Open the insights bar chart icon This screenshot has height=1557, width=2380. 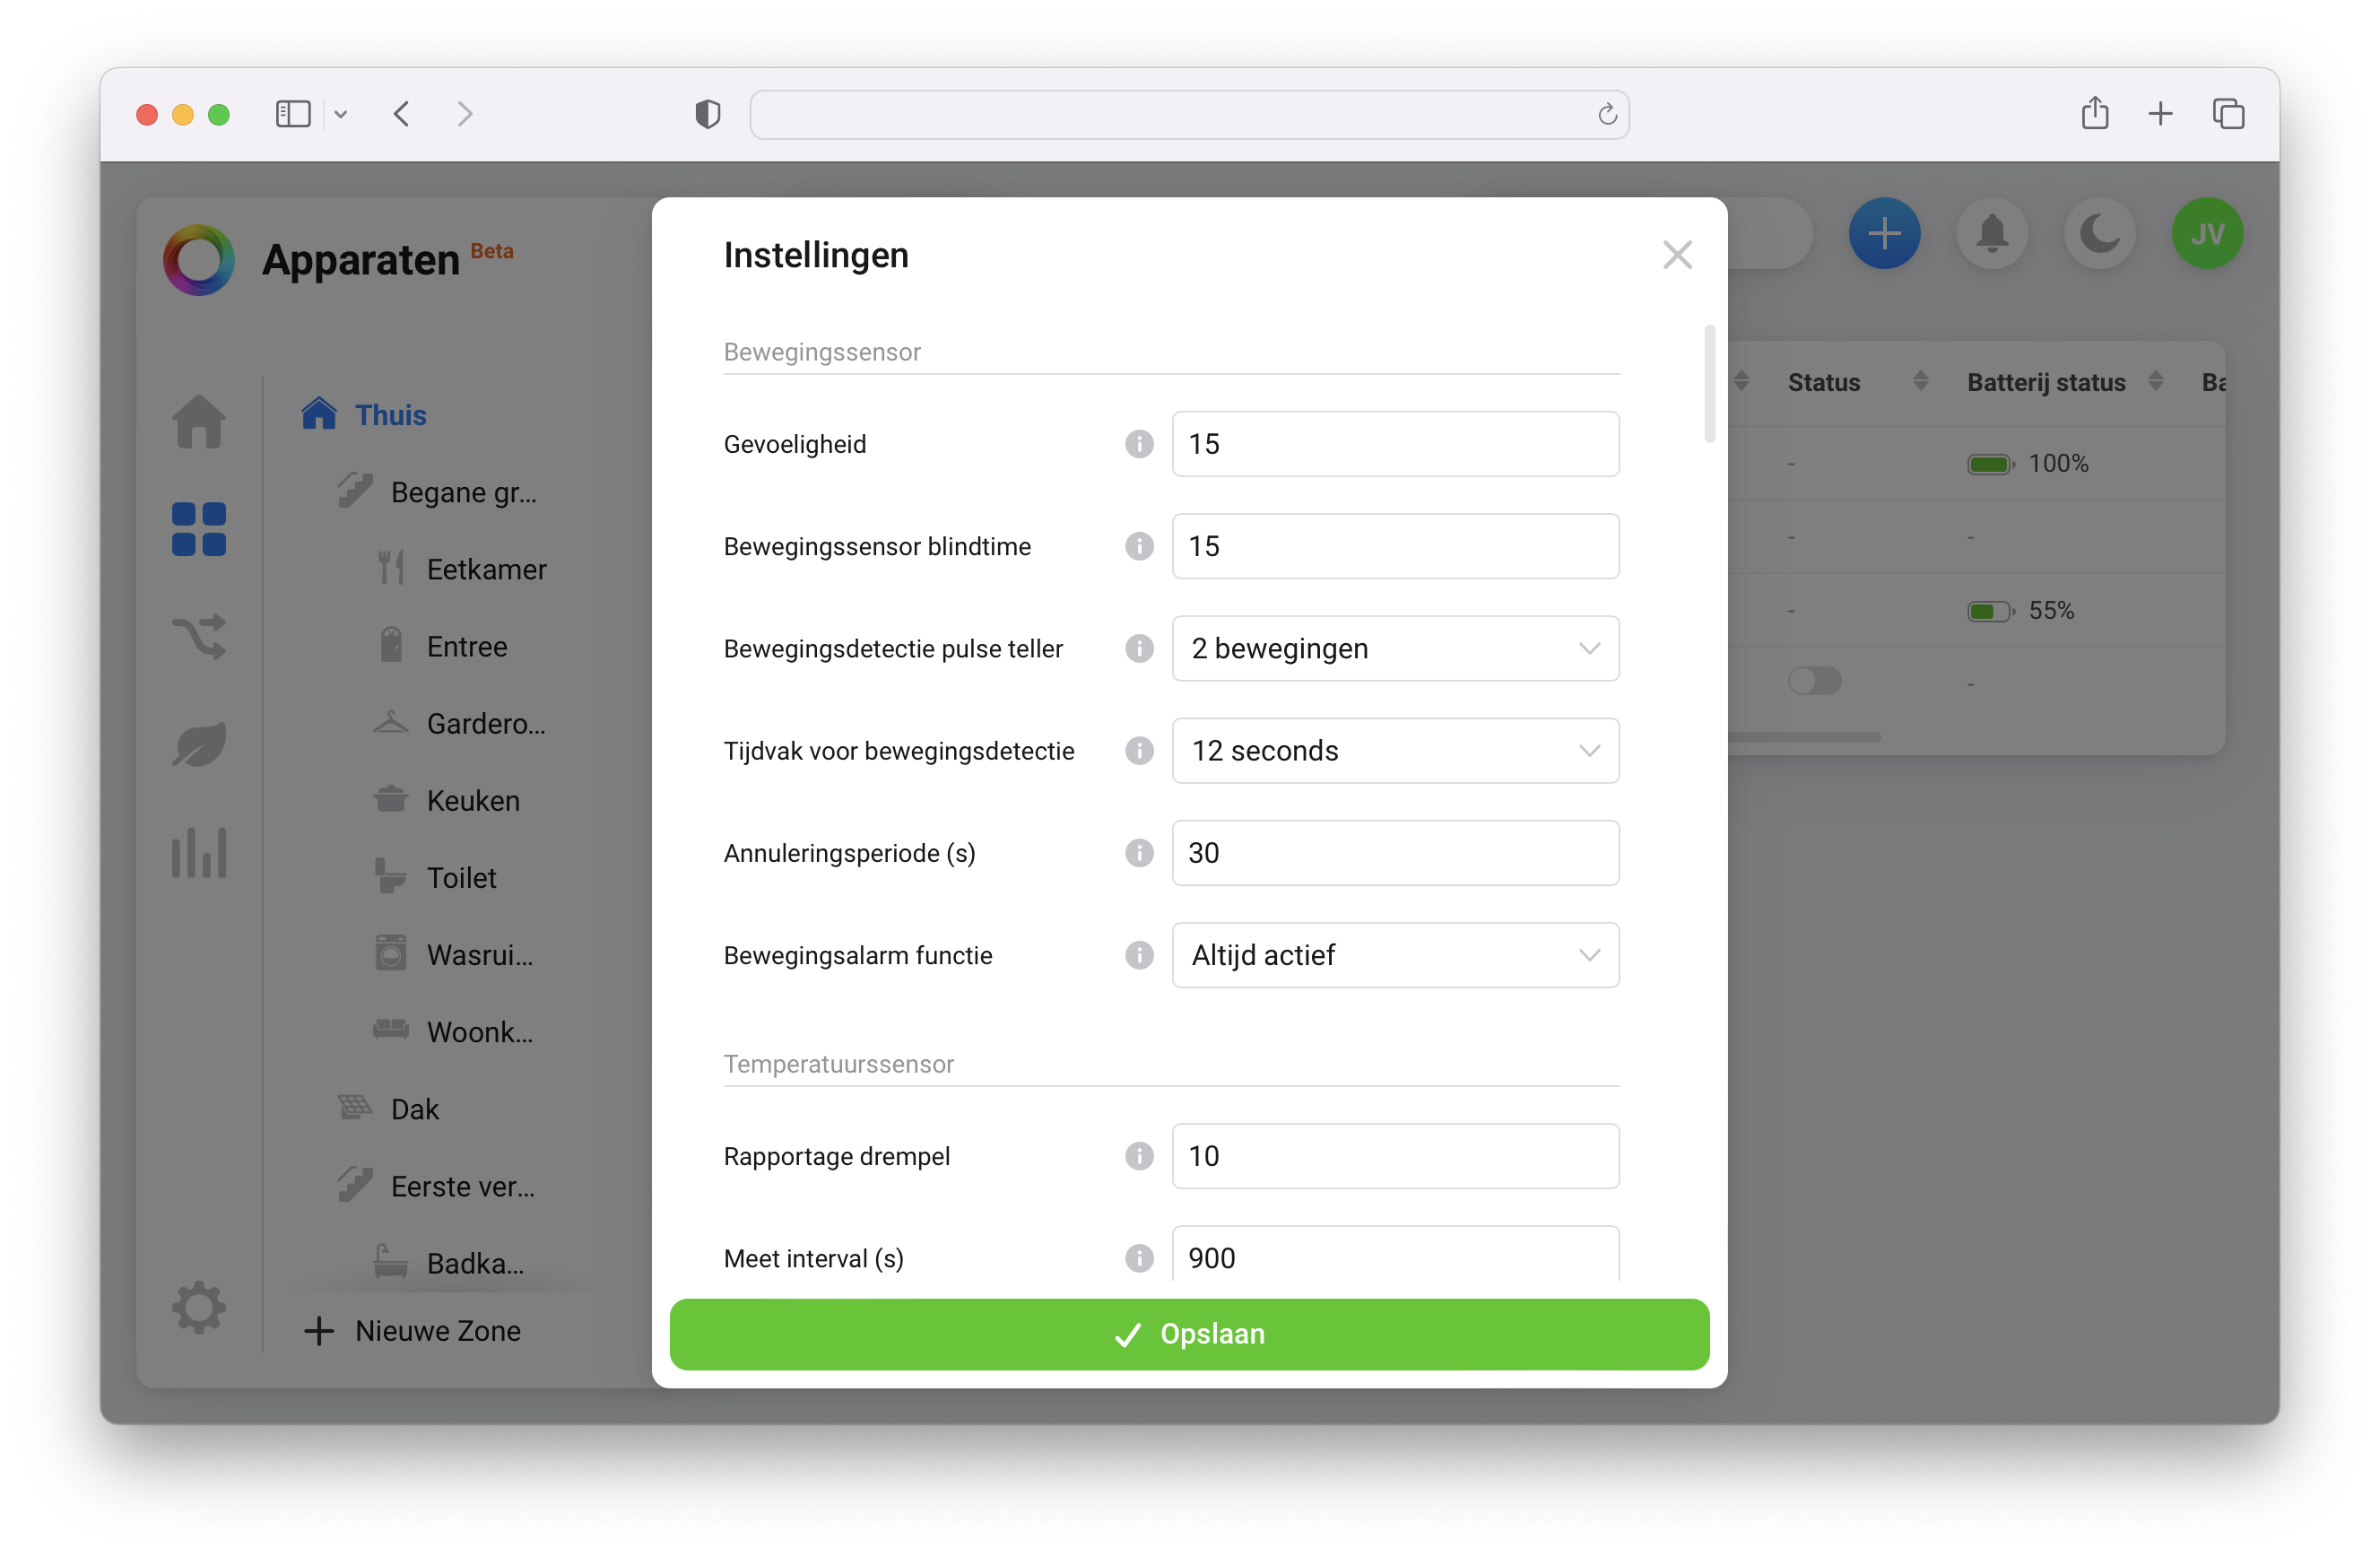click(199, 852)
